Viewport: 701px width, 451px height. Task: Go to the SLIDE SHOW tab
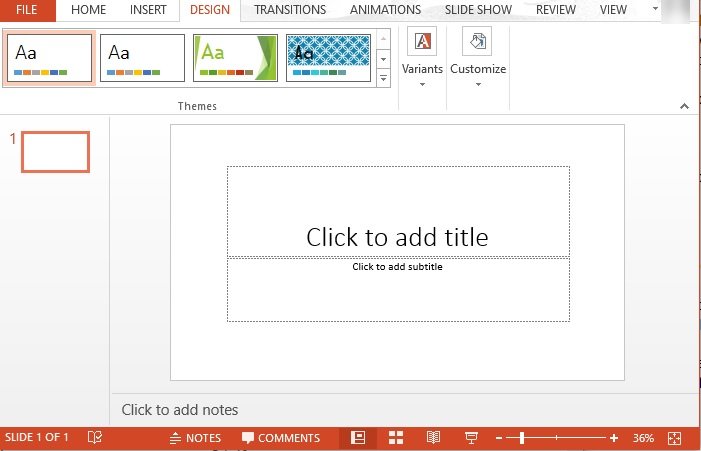click(478, 10)
